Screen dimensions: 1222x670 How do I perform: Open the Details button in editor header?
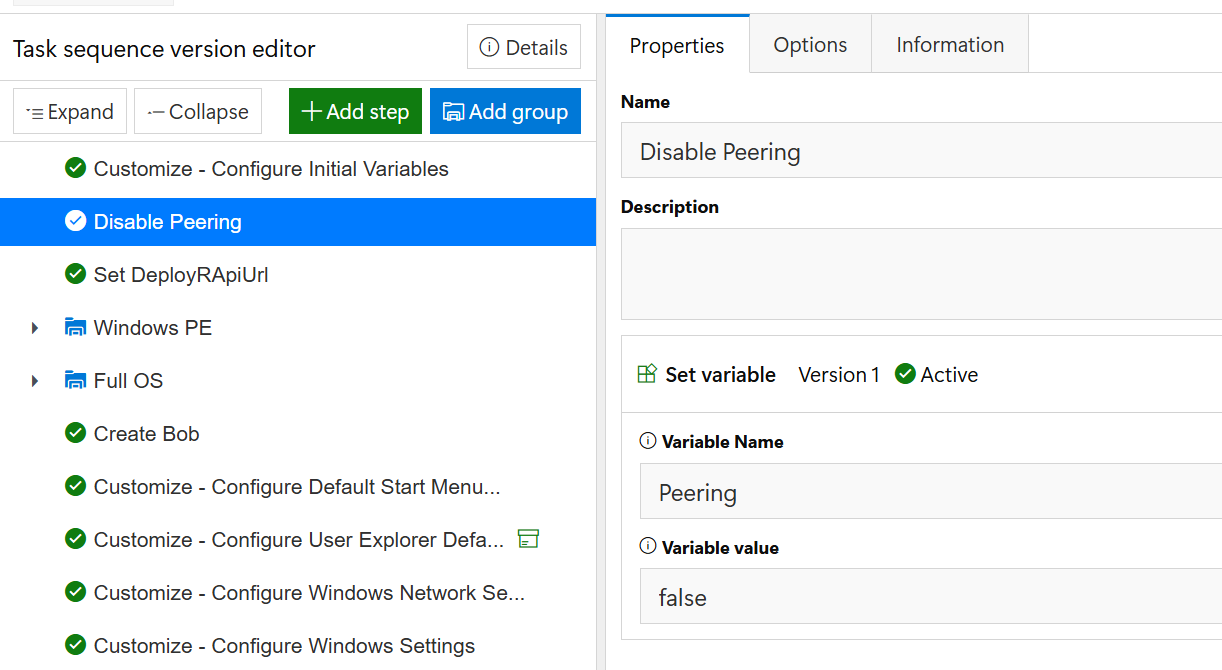pos(524,47)
